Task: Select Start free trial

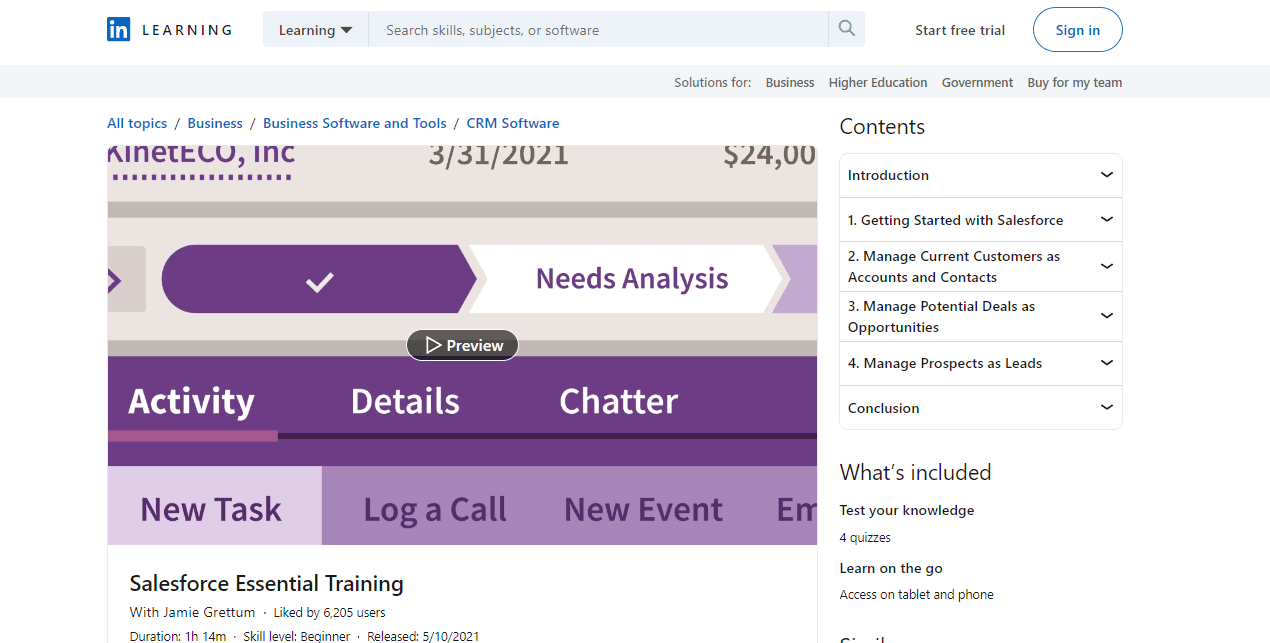Action: tap(959, 29)
